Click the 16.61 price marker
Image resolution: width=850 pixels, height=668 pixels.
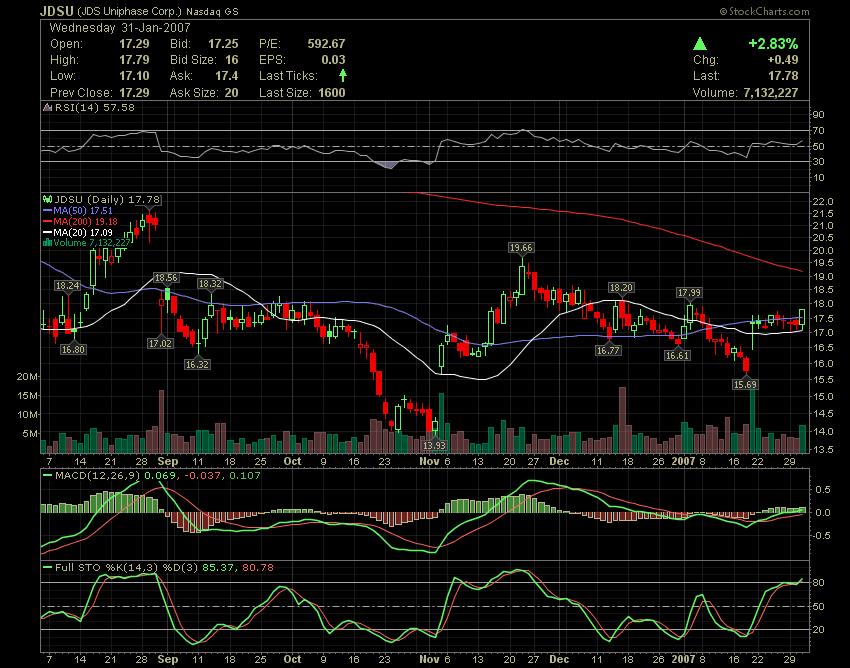(x=677, y=356)
